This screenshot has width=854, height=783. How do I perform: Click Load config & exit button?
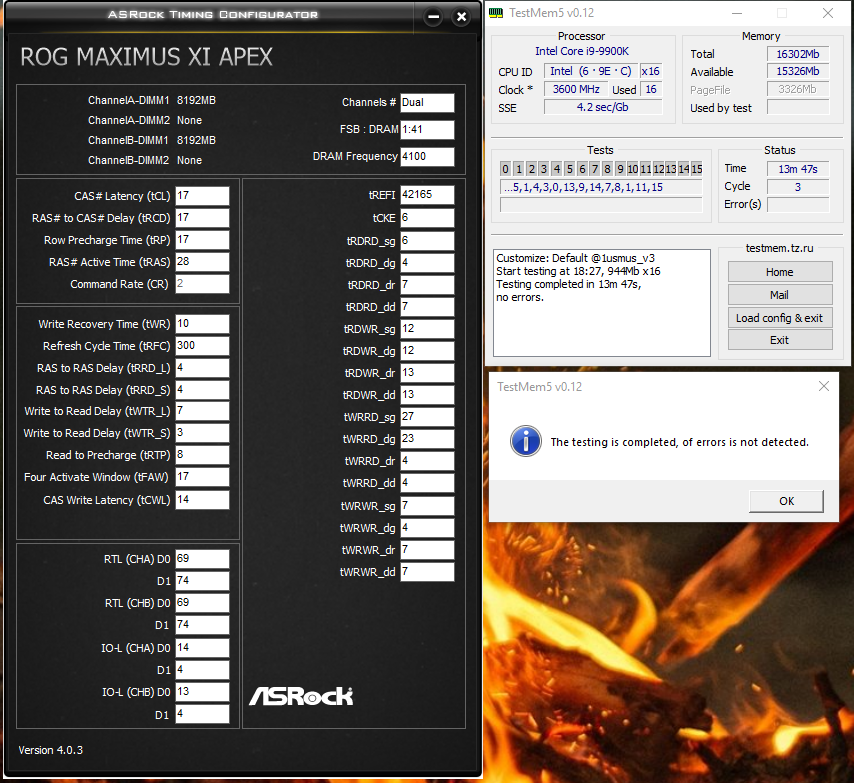(780, 317)
